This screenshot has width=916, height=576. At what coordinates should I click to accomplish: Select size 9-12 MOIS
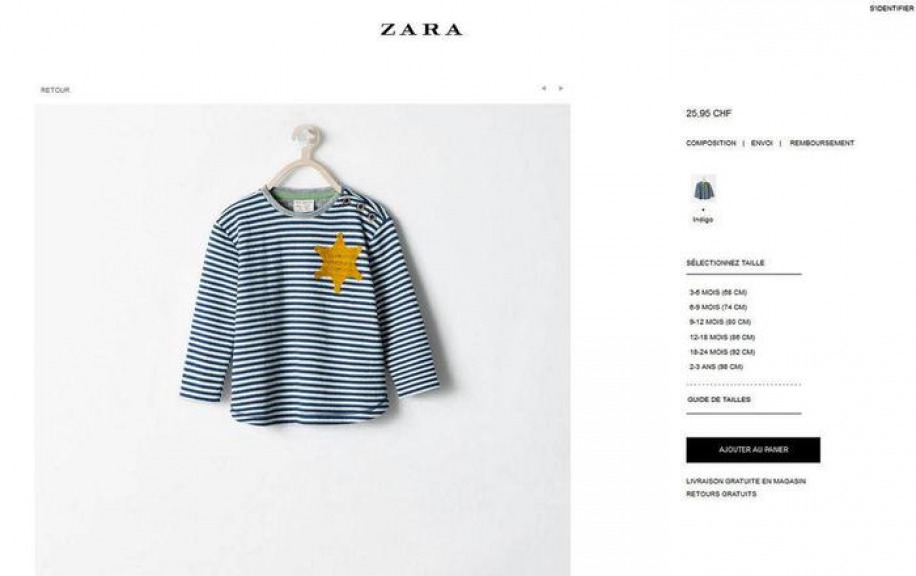coord(720,322)
